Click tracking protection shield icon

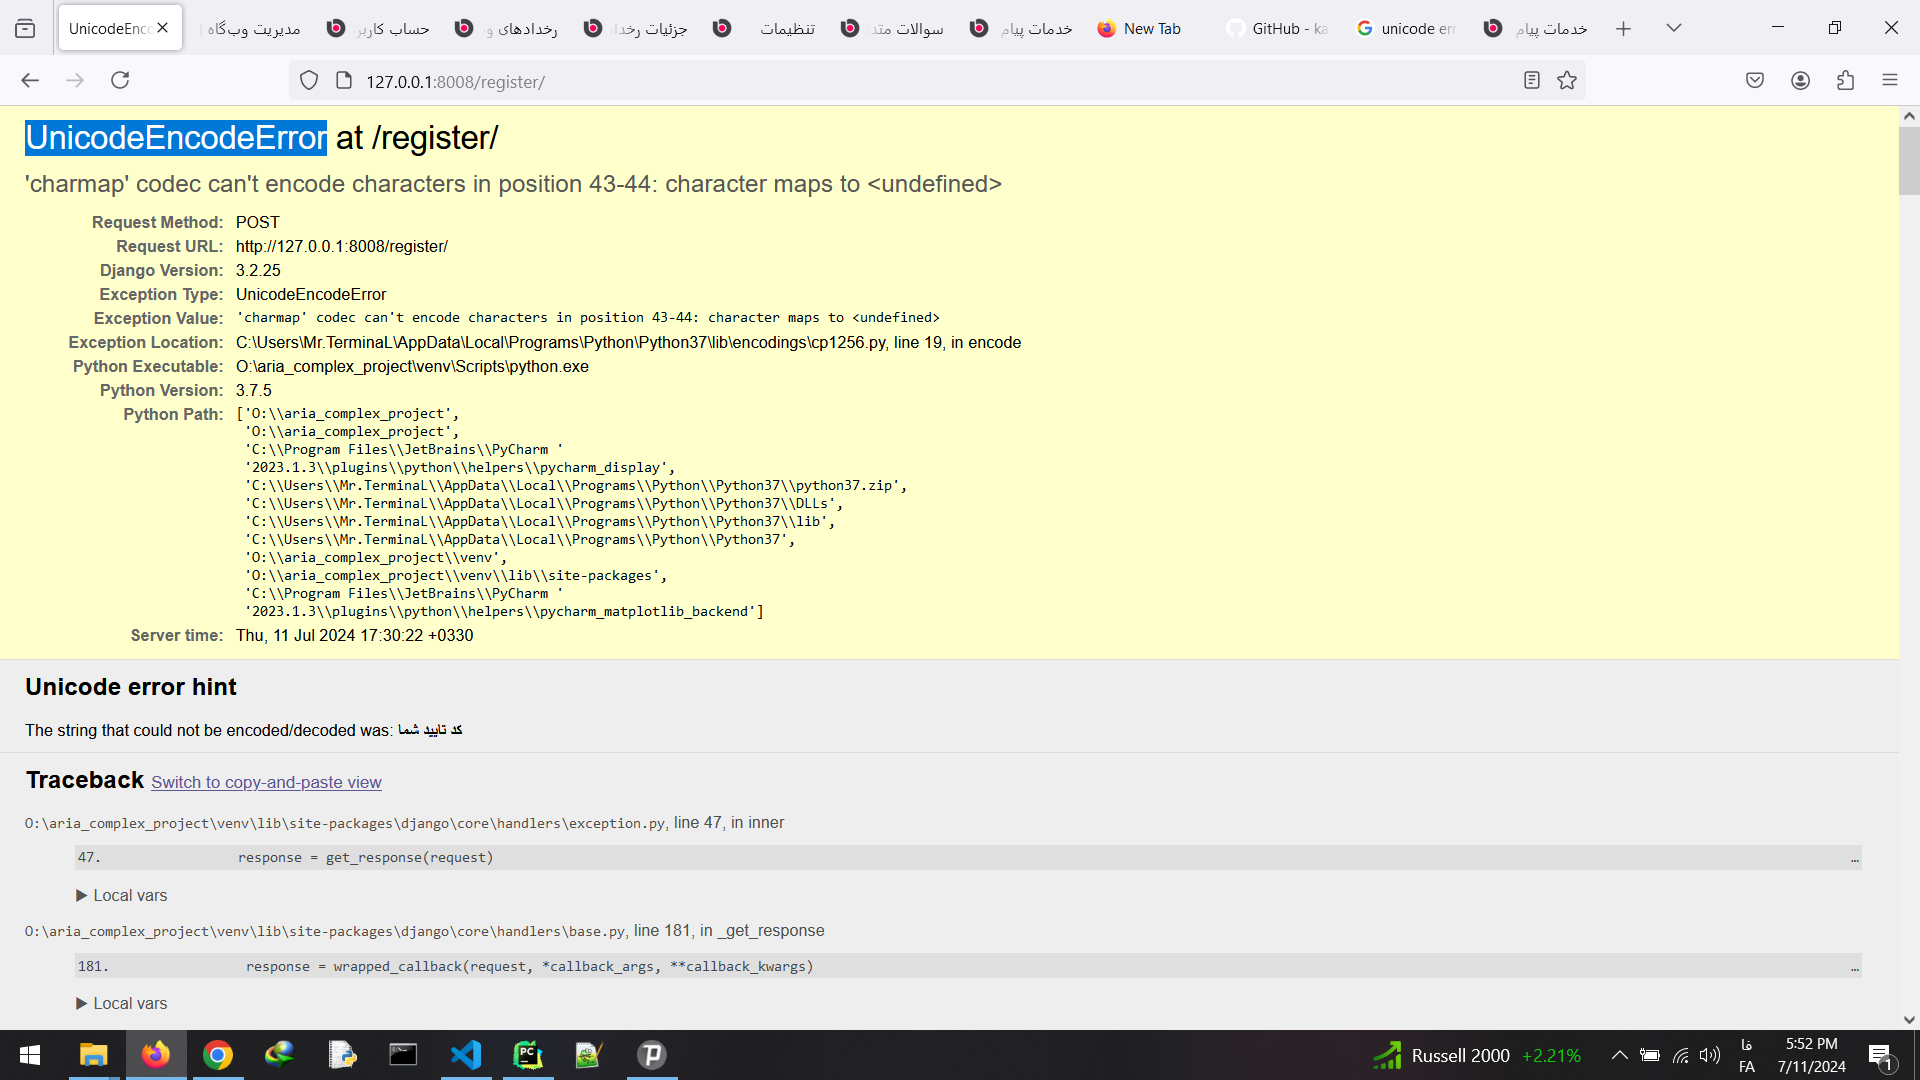click(x=309, y=81)
